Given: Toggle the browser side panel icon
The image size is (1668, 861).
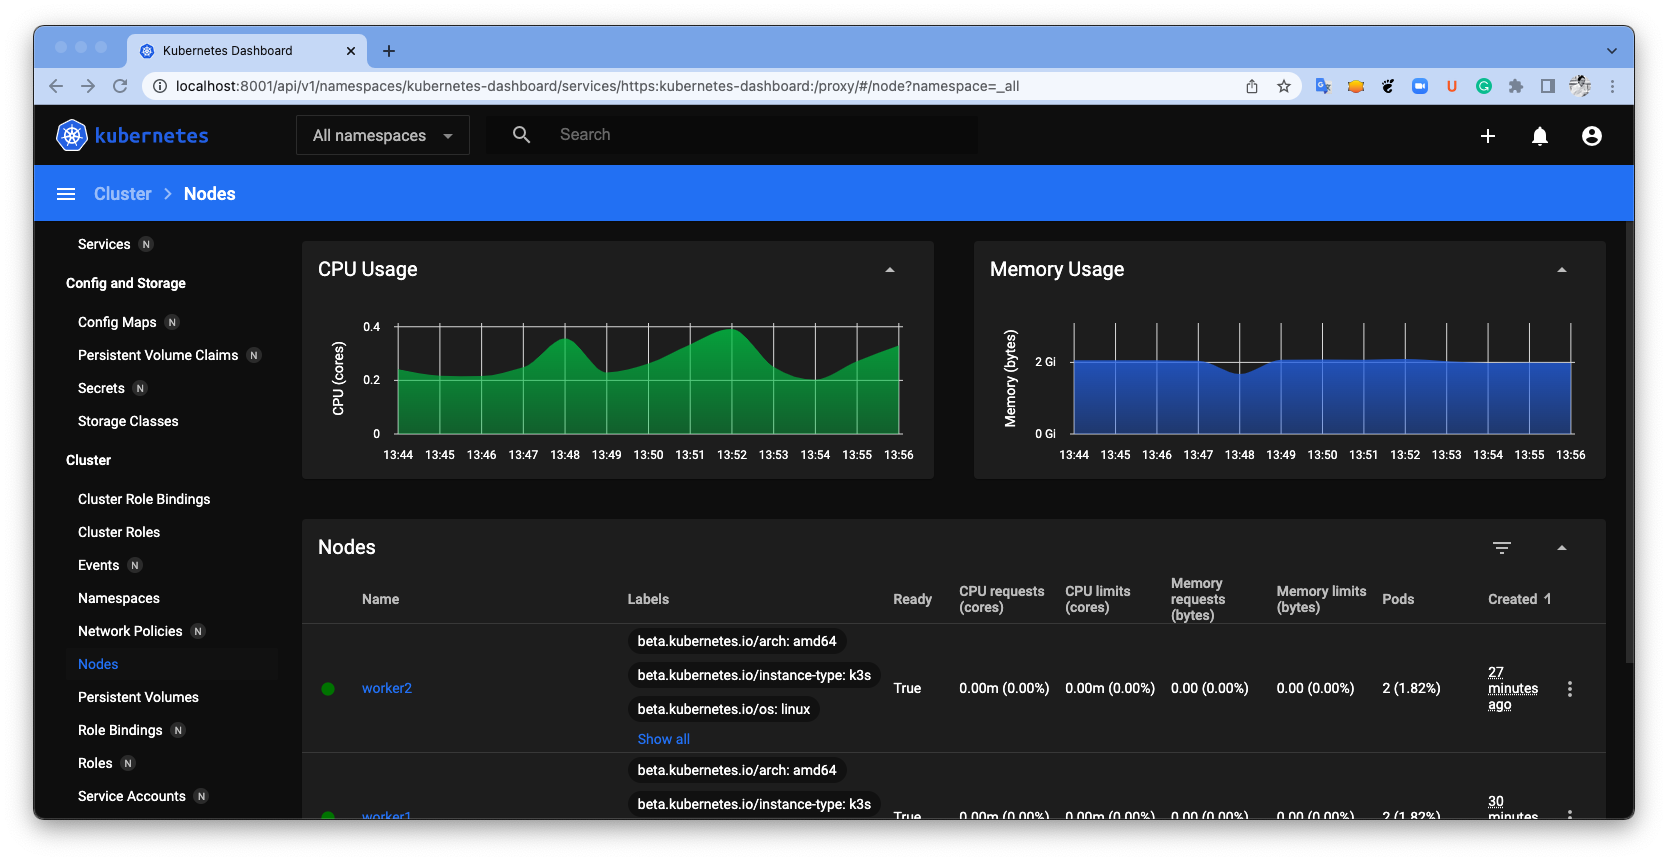Looking at the screenshot, I should click(x=1548, y=86).
